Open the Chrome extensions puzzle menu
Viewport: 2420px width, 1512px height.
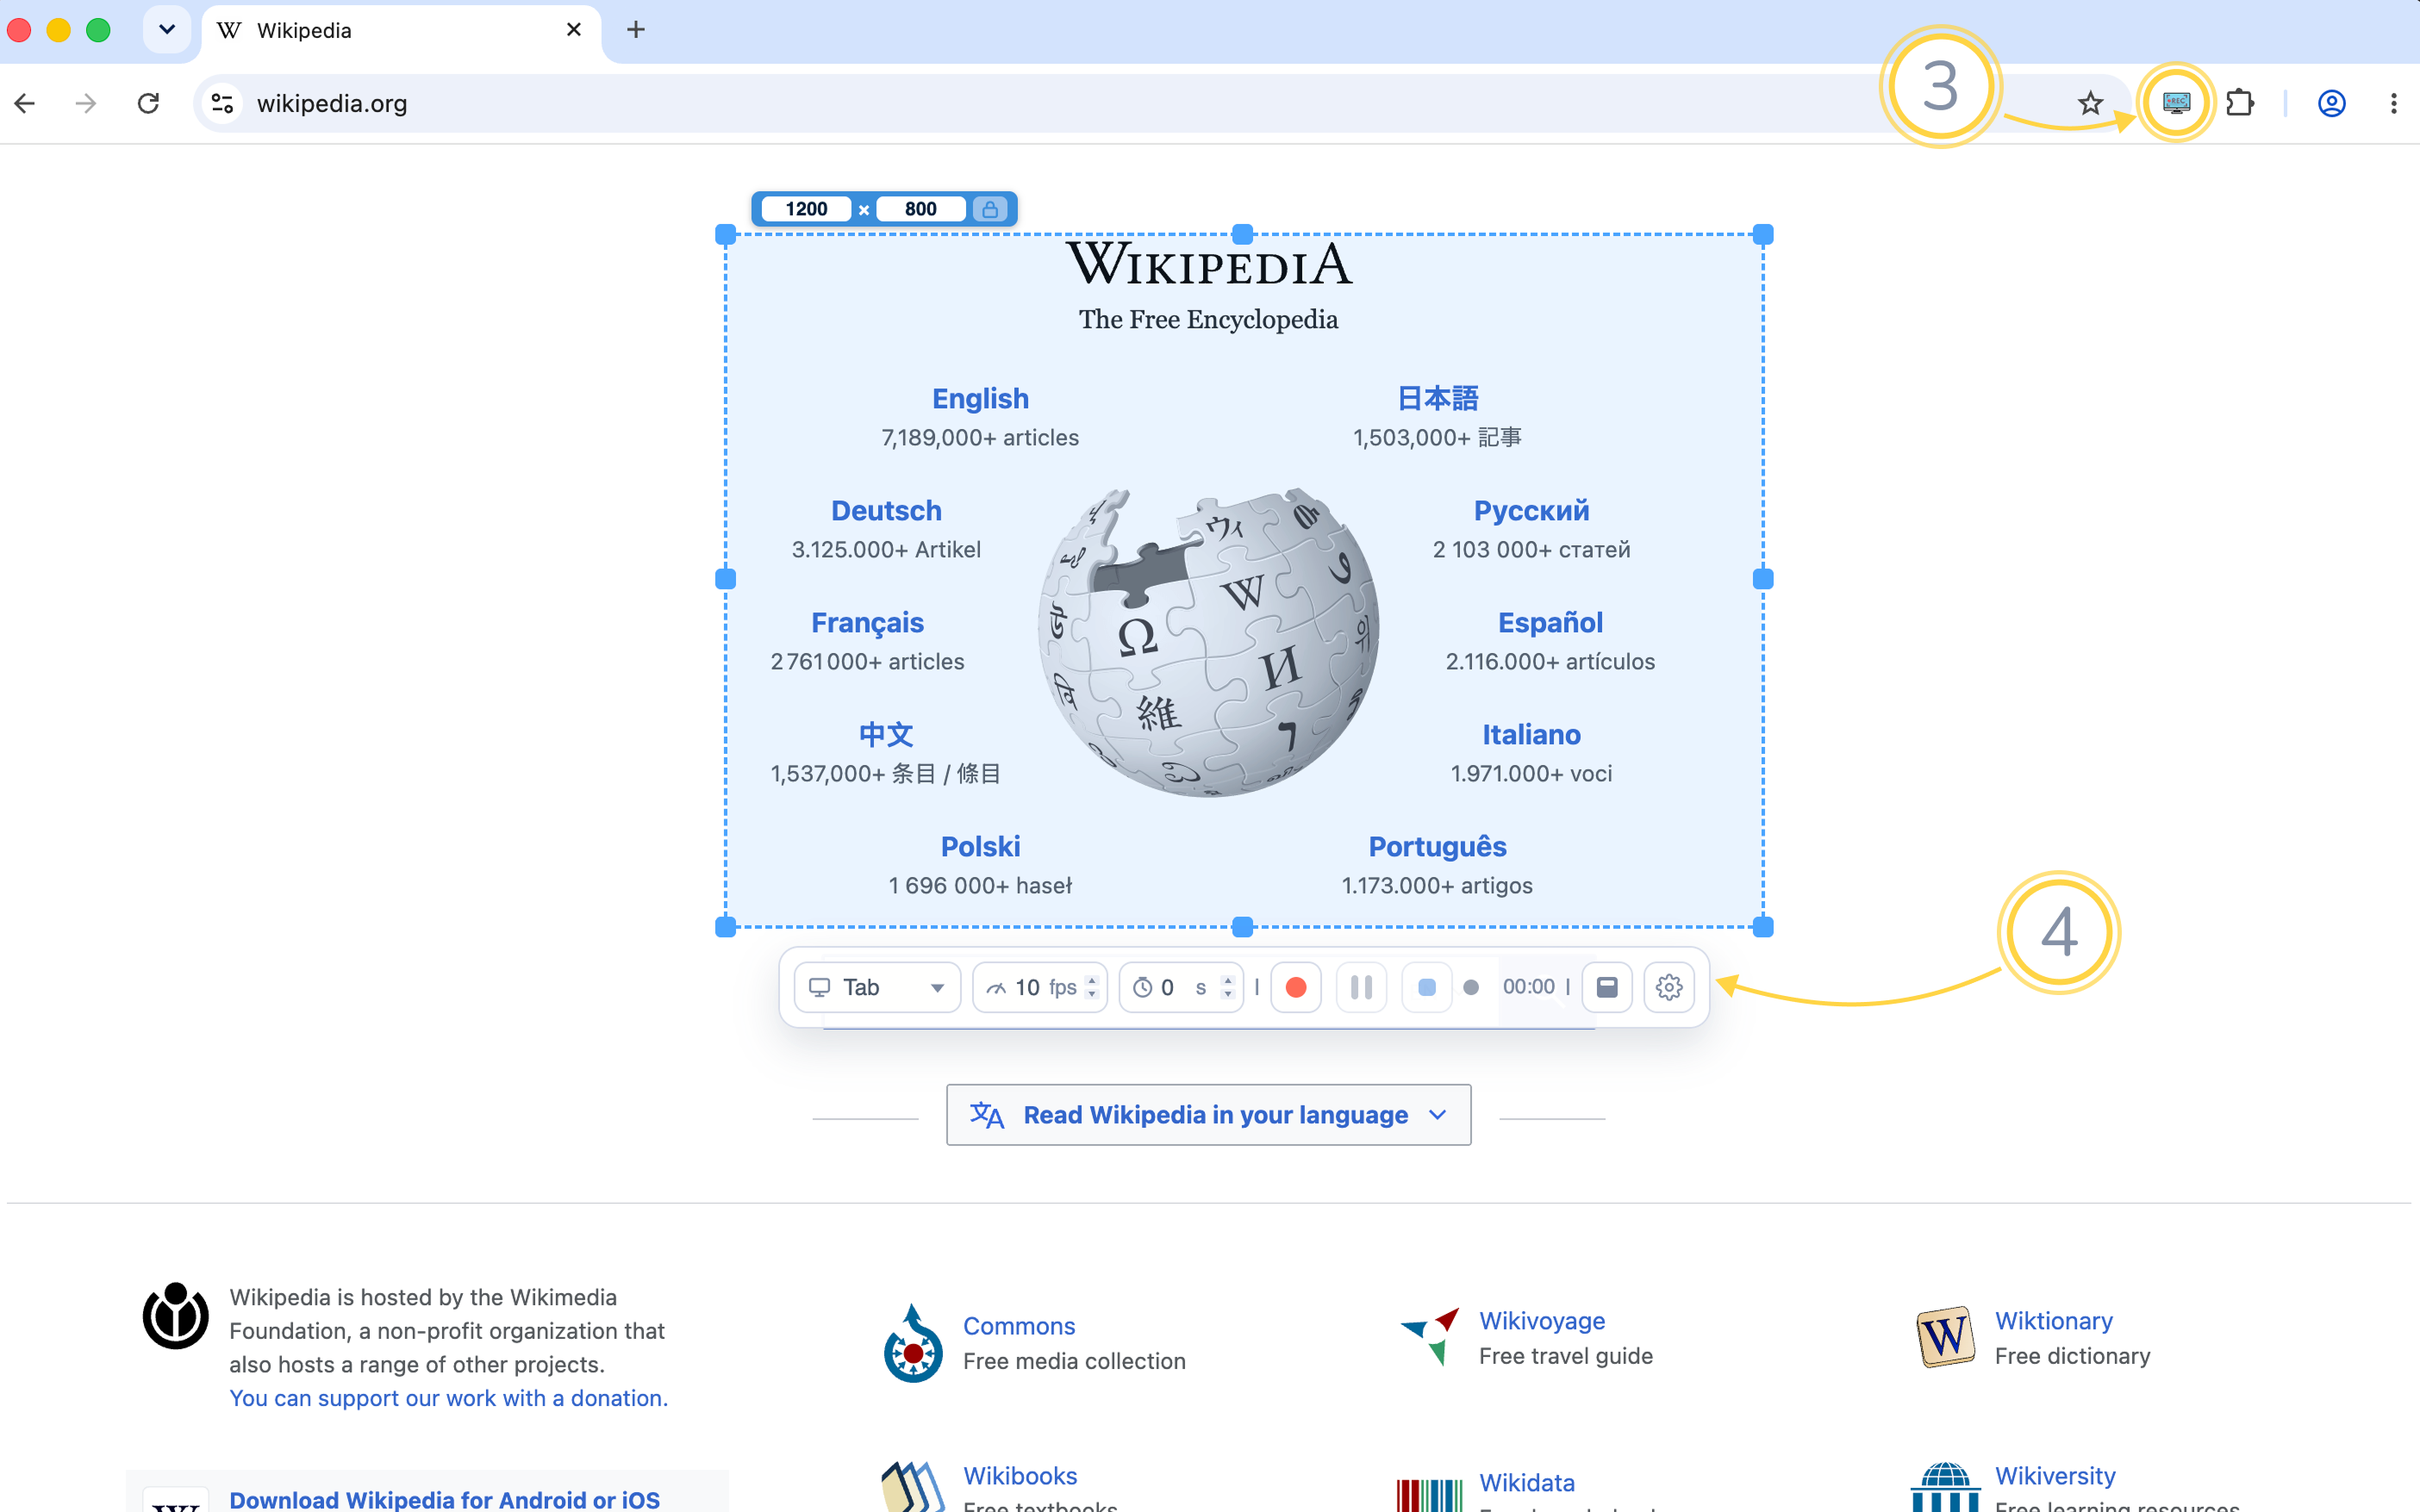click(x=2240, y=103)
